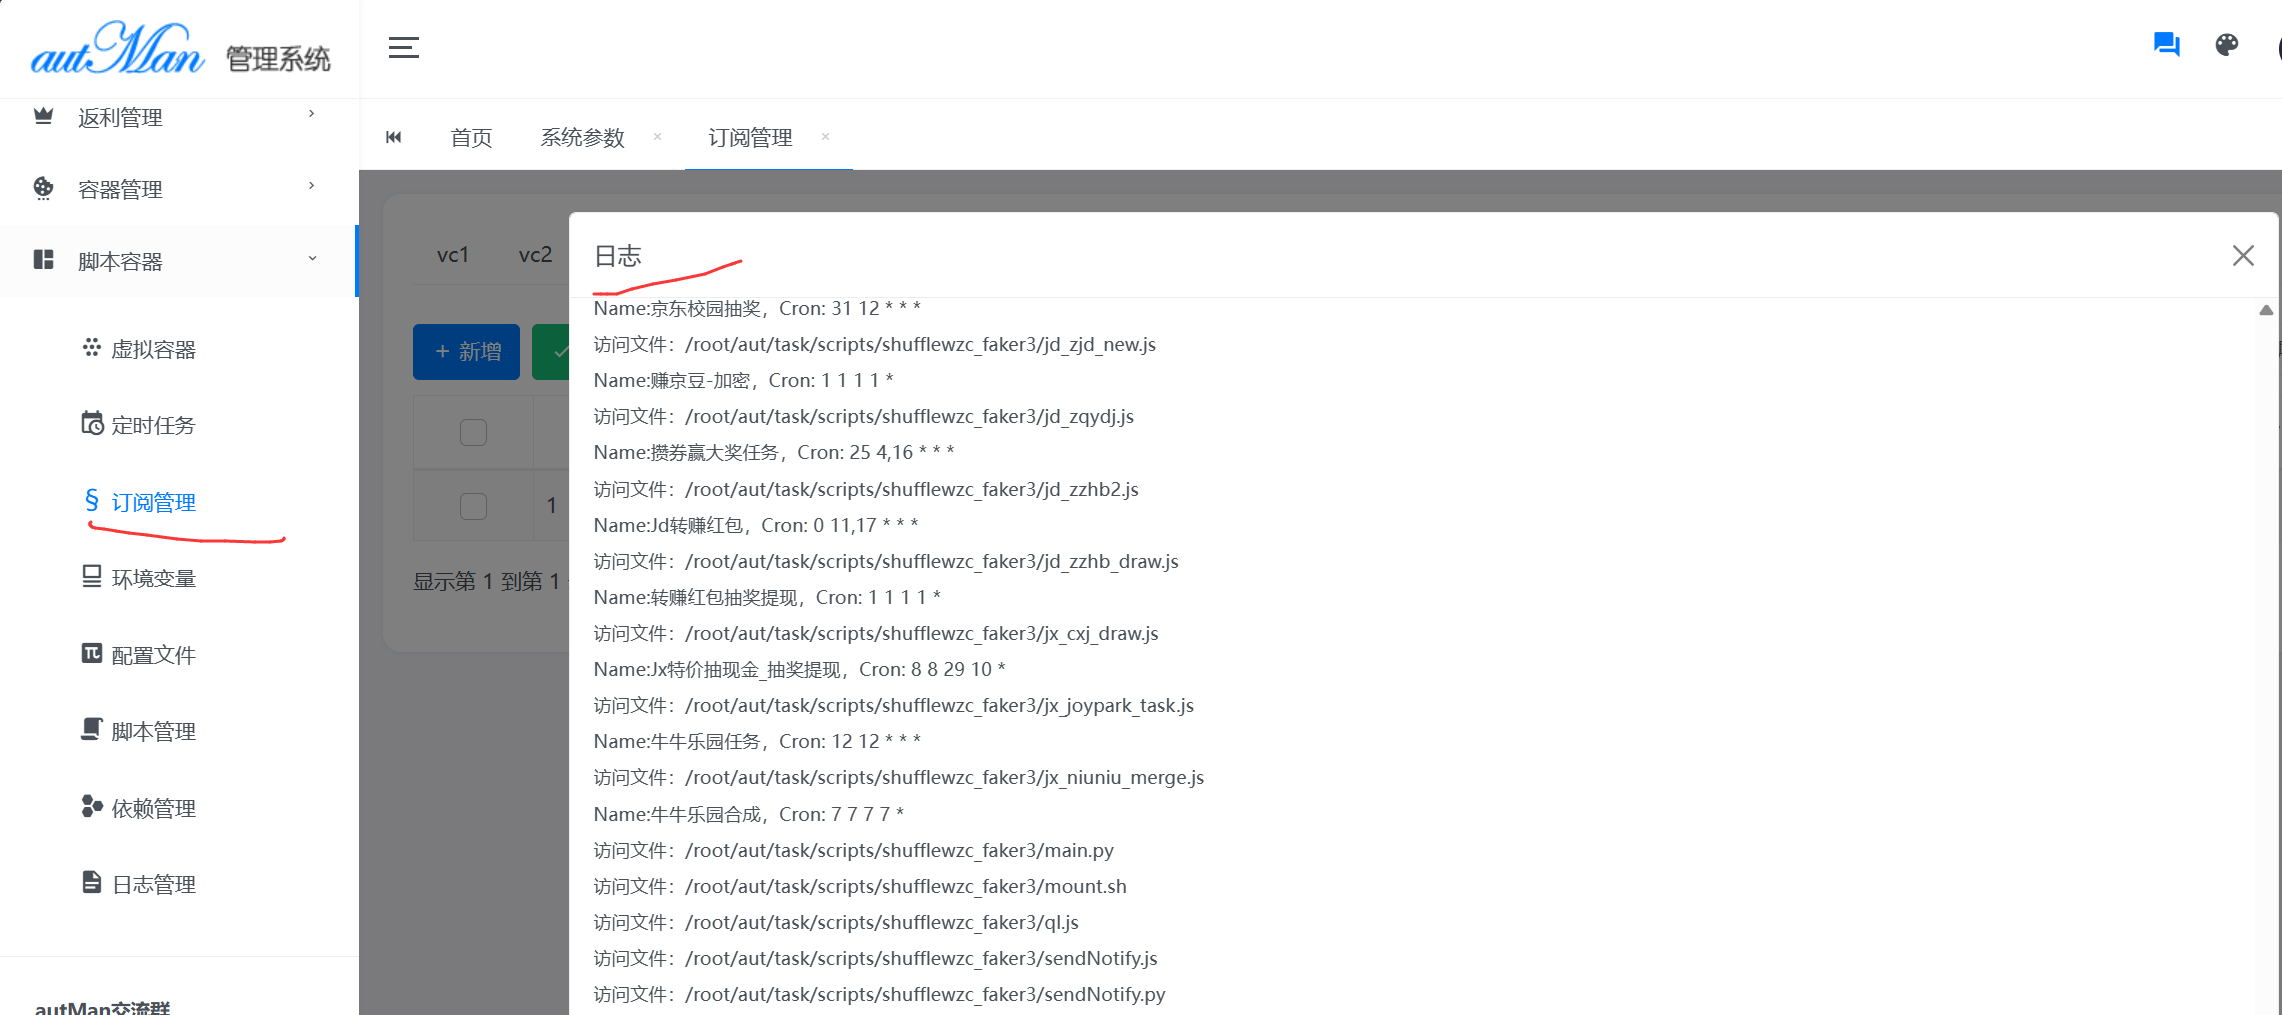Click the autMan logo
Screen dimensions: 2282x1015
(x=118, y=48)
